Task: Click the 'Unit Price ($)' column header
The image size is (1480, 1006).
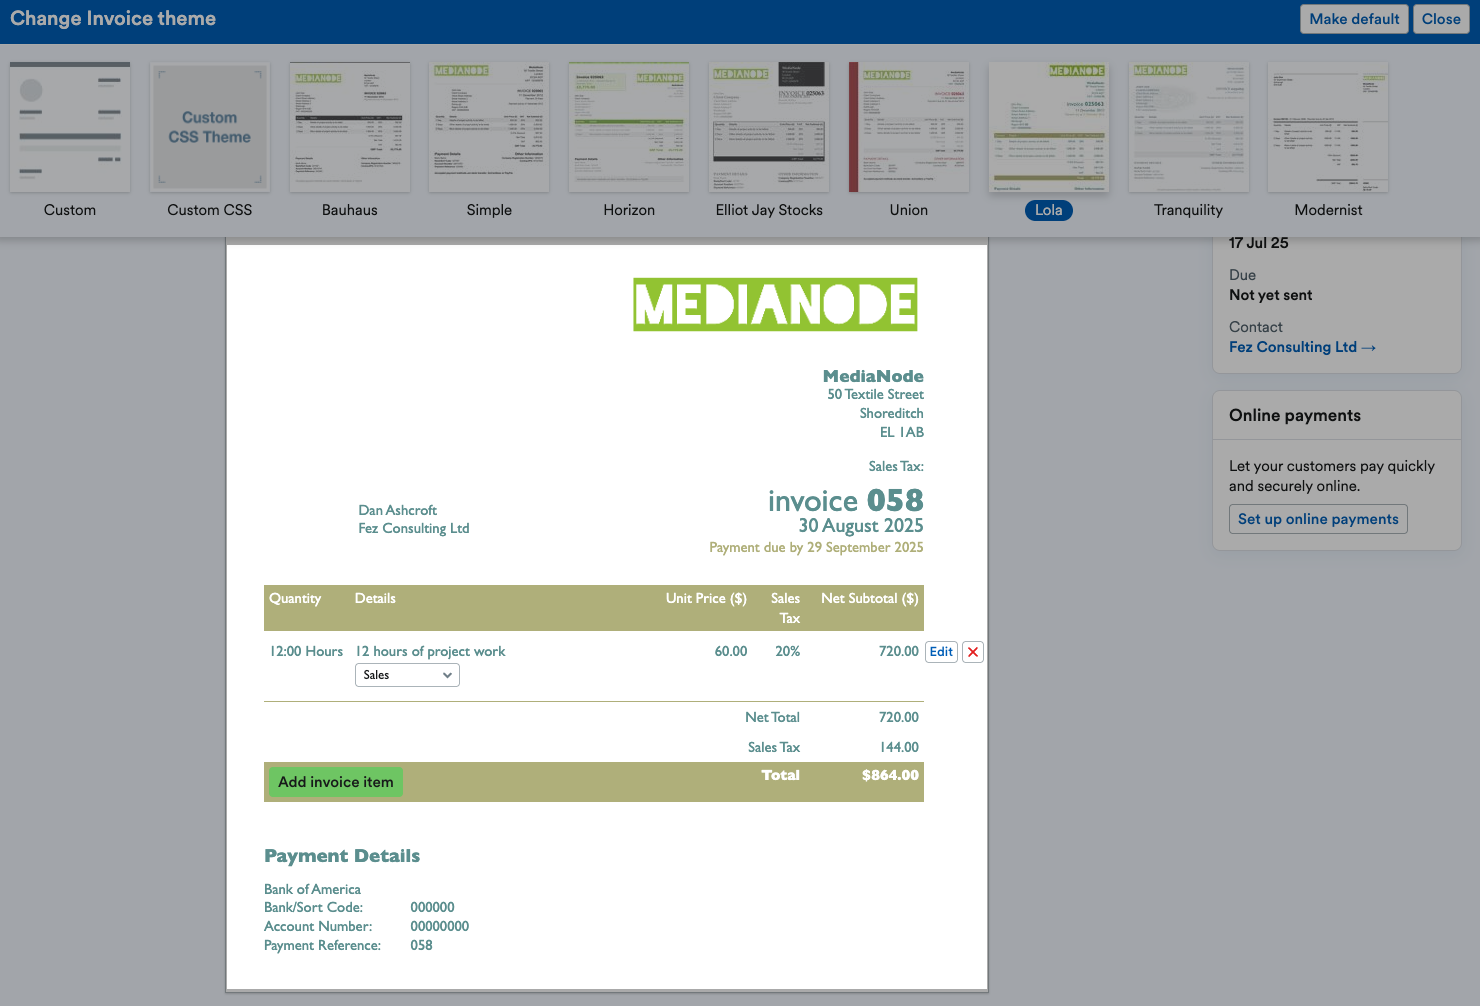Action: [x=706, y=598]
